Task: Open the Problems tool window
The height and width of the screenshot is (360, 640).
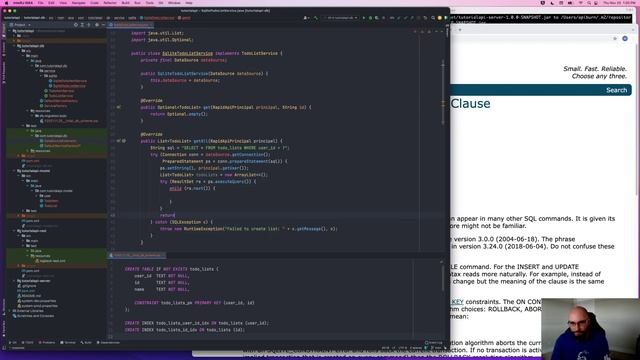Action: [x=47, y=342]
